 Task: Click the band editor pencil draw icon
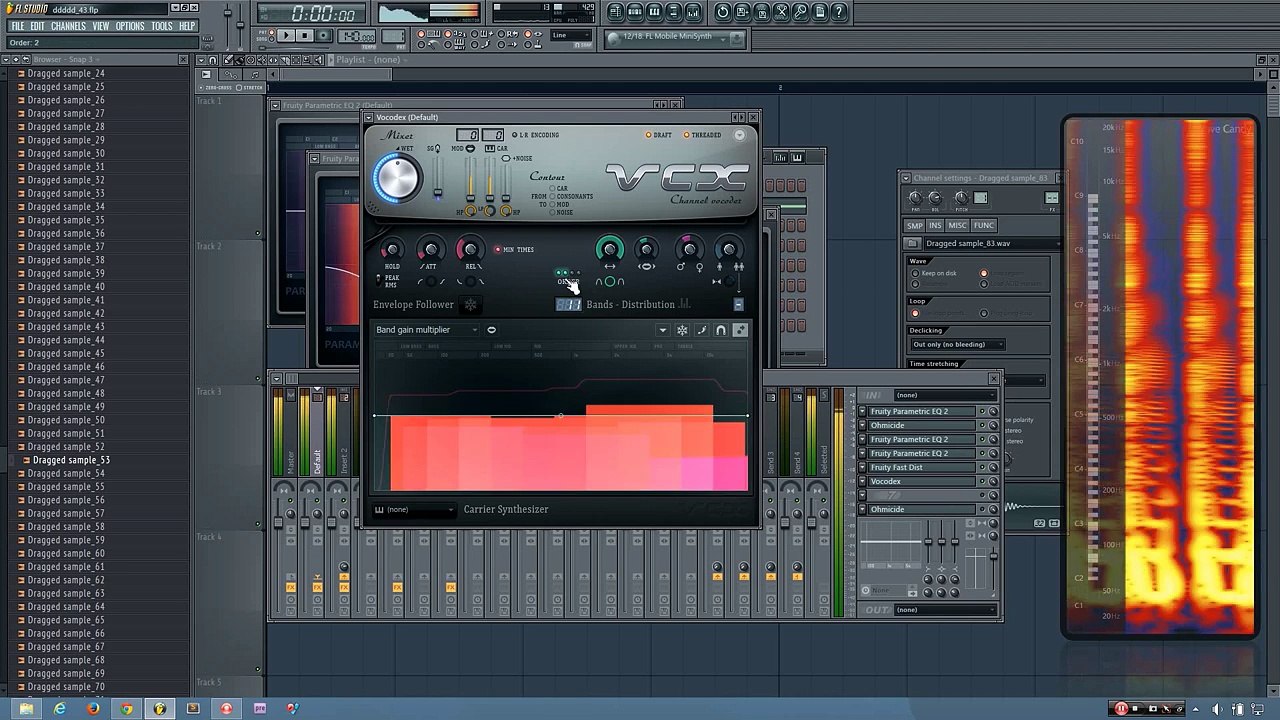click(x=701, y=330)
